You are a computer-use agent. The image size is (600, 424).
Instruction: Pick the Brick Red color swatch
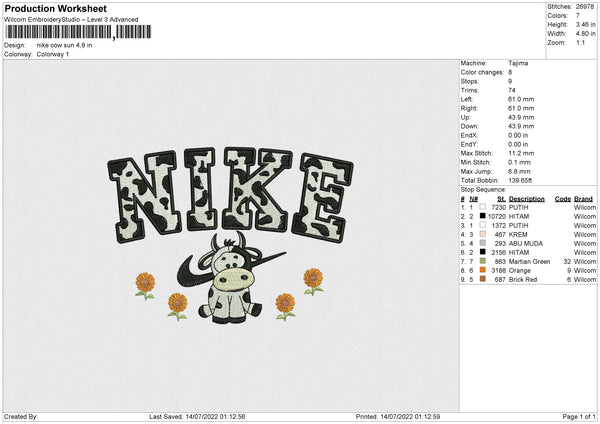coord(483,279)
